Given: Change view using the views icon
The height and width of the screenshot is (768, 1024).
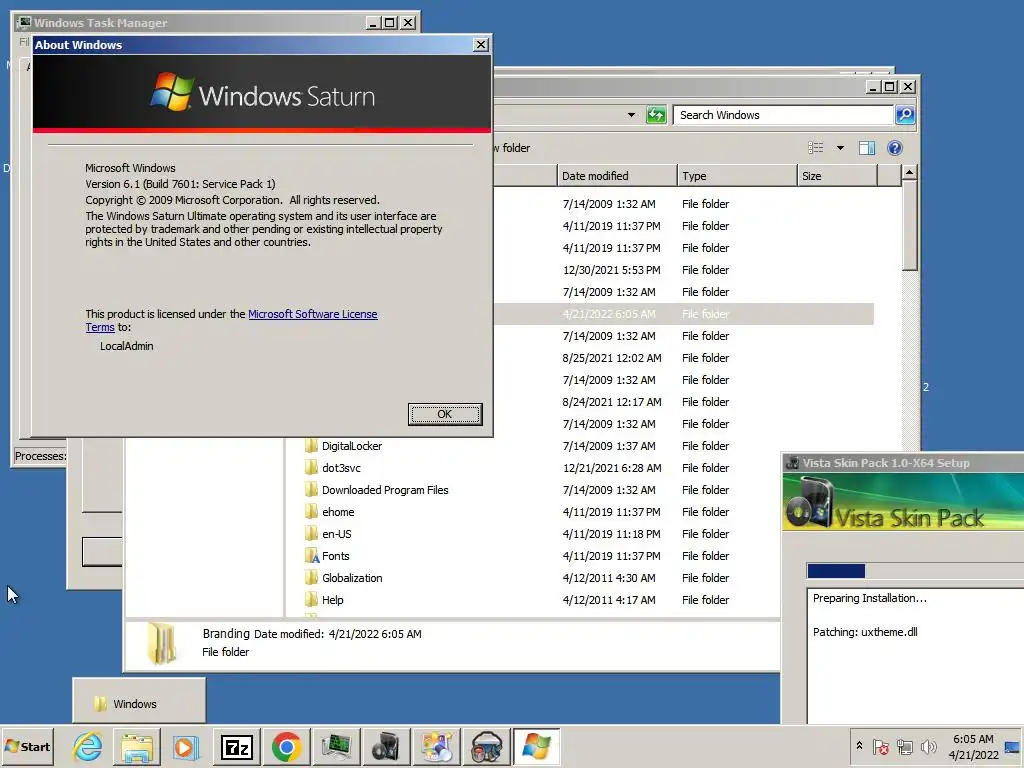Looking at the screenshot, I should pos(816,148).
